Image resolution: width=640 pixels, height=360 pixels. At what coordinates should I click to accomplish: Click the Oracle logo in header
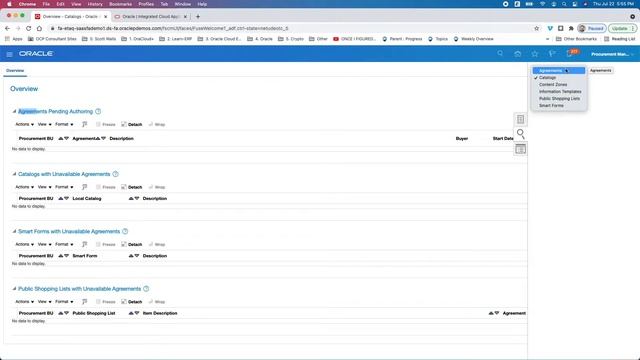tap(36, 53)
